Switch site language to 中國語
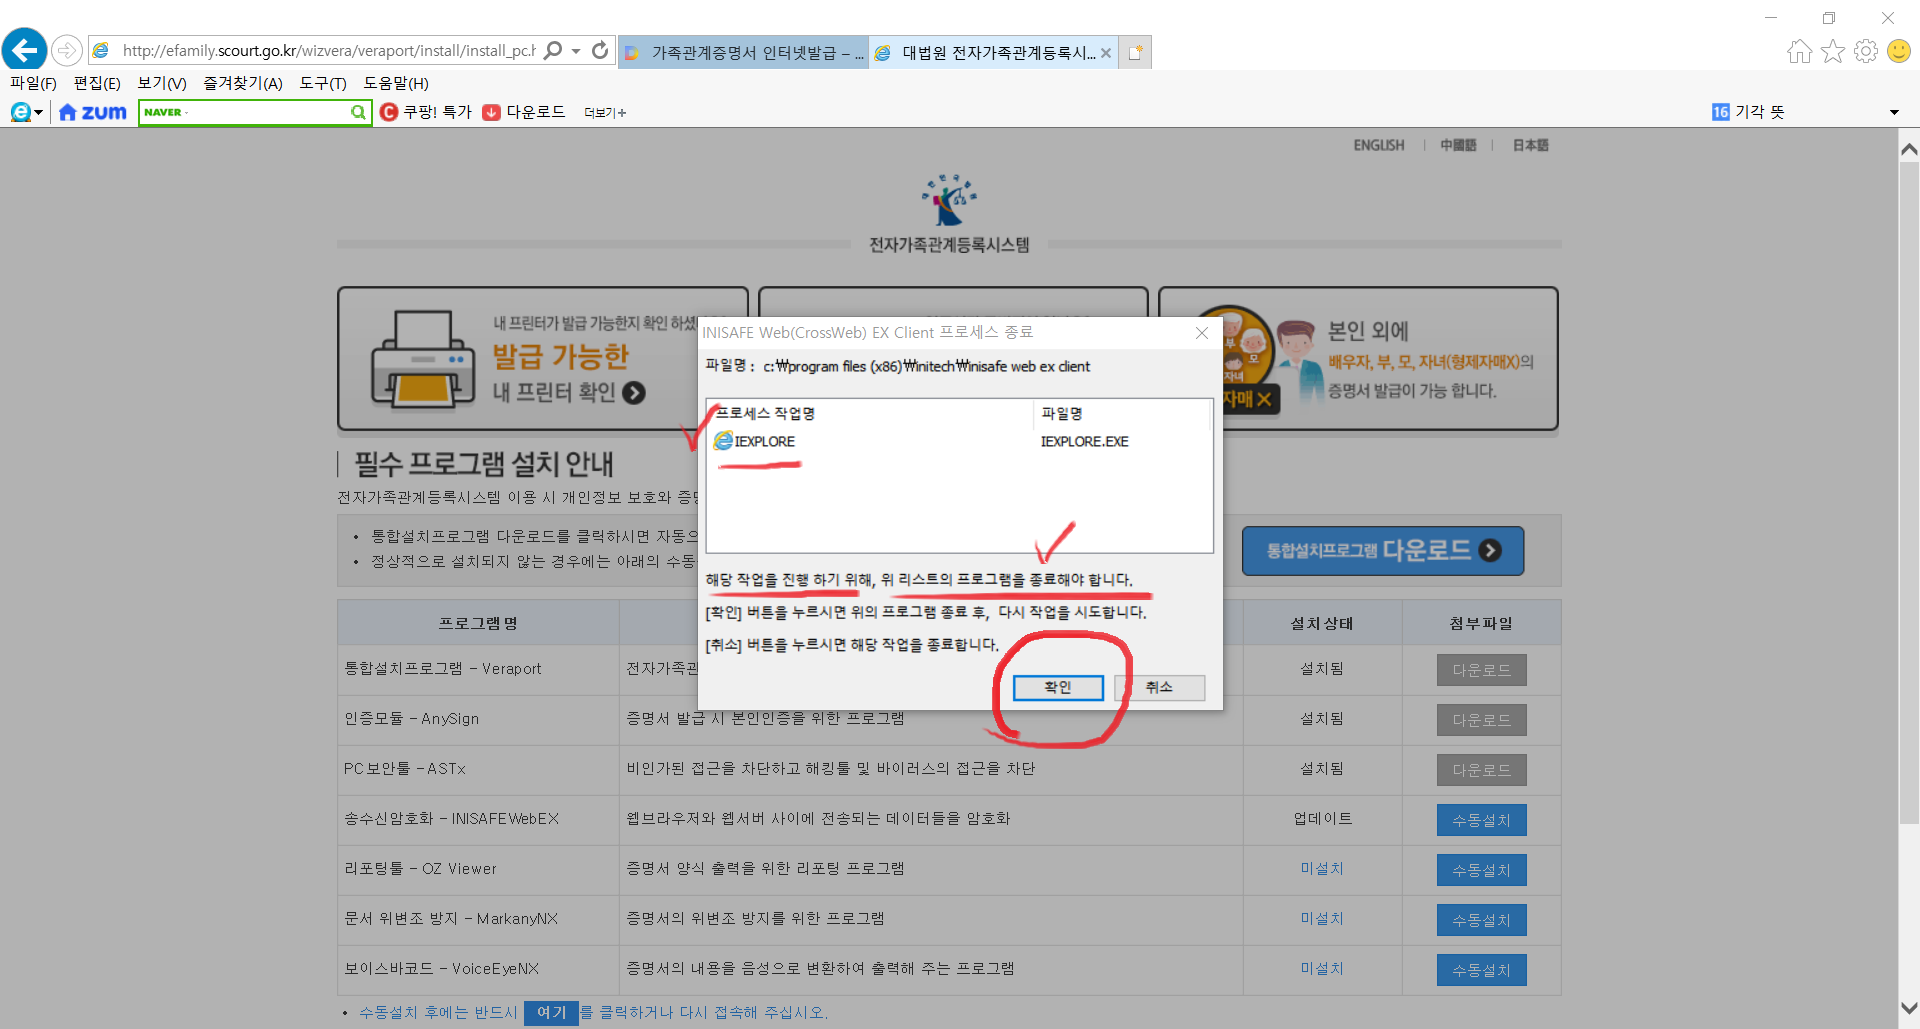 (1458, 145)
